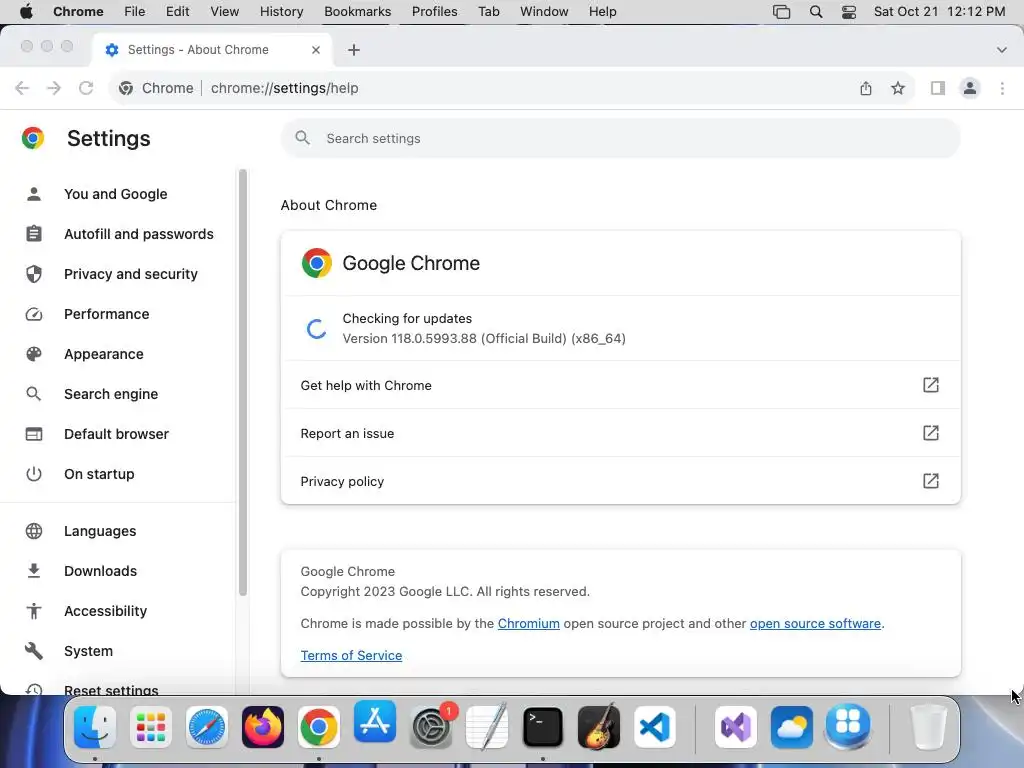1024x768 pixels.
Task: Click the Languages globe icon
Action: click(34, 531)
